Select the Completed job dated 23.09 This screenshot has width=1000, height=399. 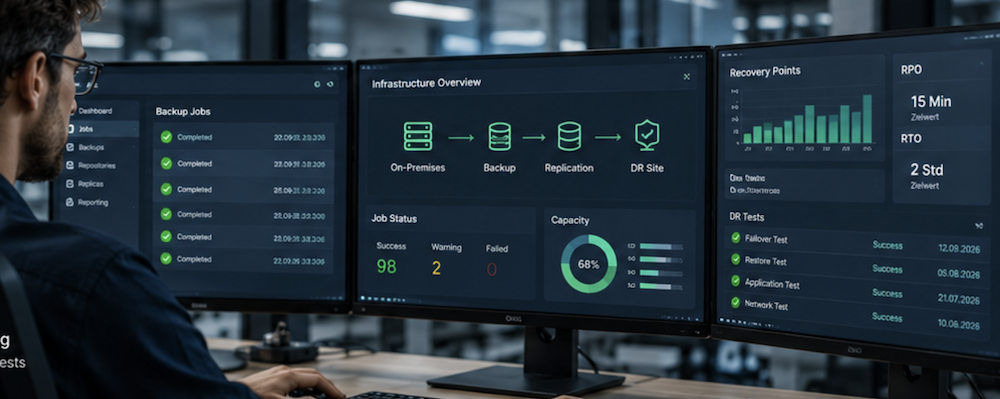pos(244,237)
